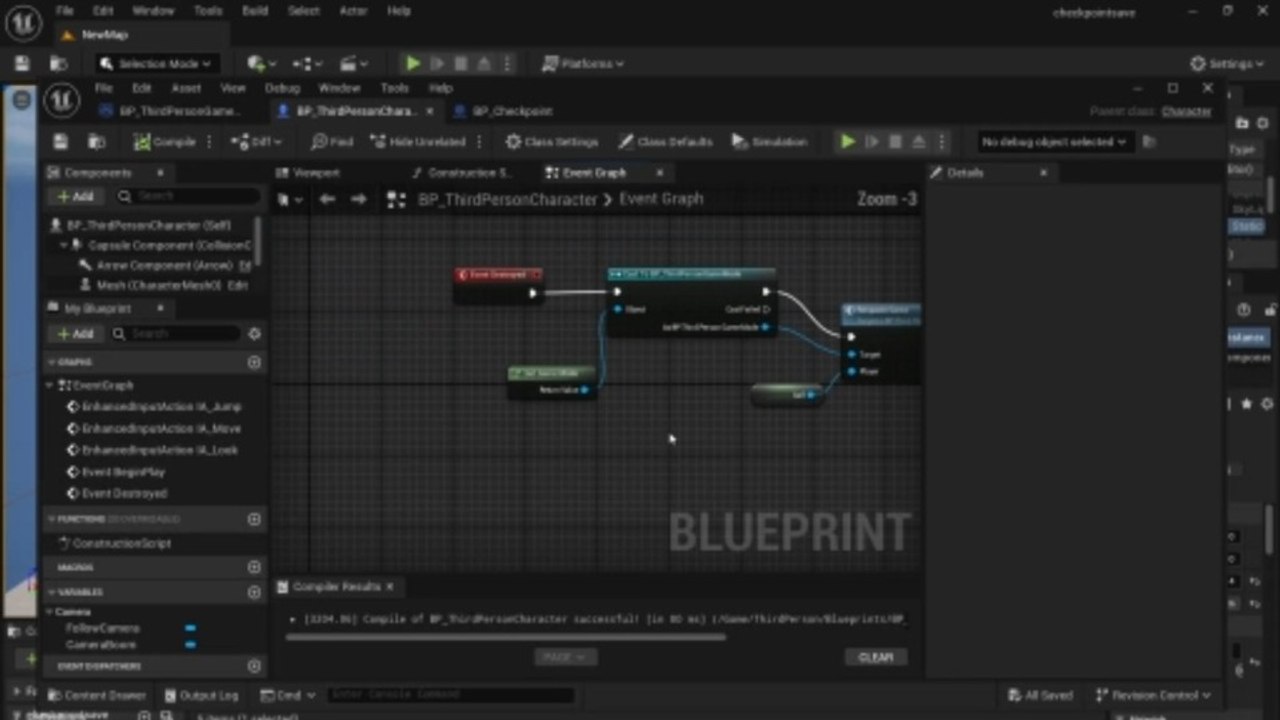Select EnhancedInputAction IA_Jump event
Screen dimensions: 1280x720
pos(153,407)
